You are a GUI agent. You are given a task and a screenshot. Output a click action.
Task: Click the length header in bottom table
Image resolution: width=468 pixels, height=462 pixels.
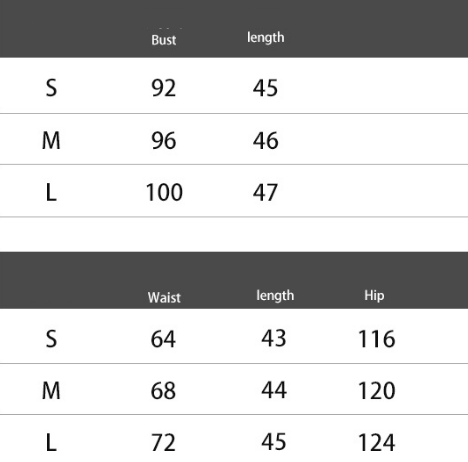[275, 295]
